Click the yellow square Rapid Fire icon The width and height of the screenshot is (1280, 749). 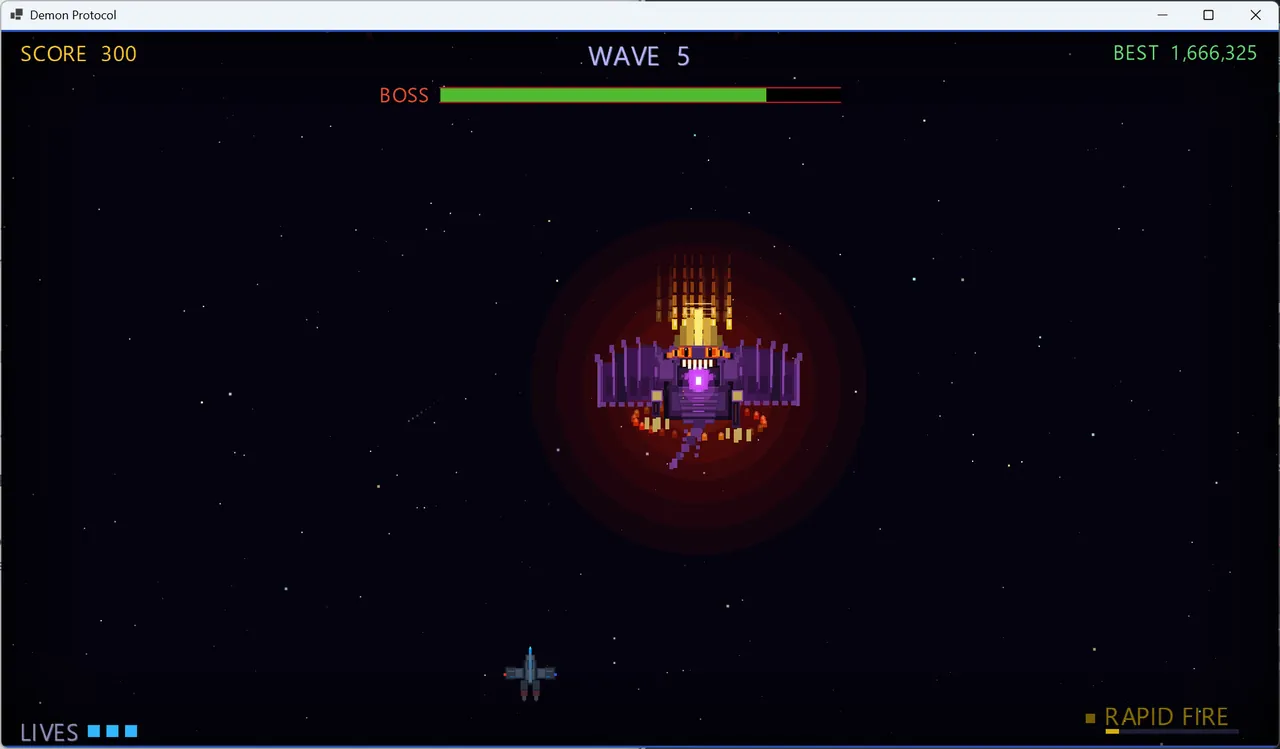(x=1090, y=718)
